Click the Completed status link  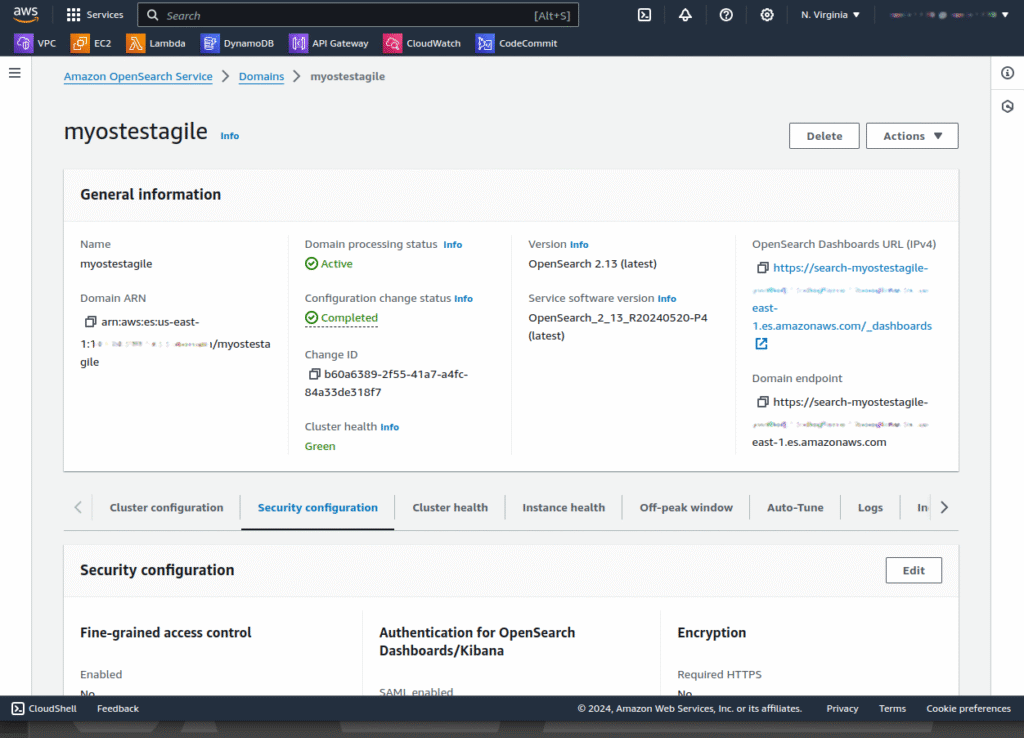342,318
